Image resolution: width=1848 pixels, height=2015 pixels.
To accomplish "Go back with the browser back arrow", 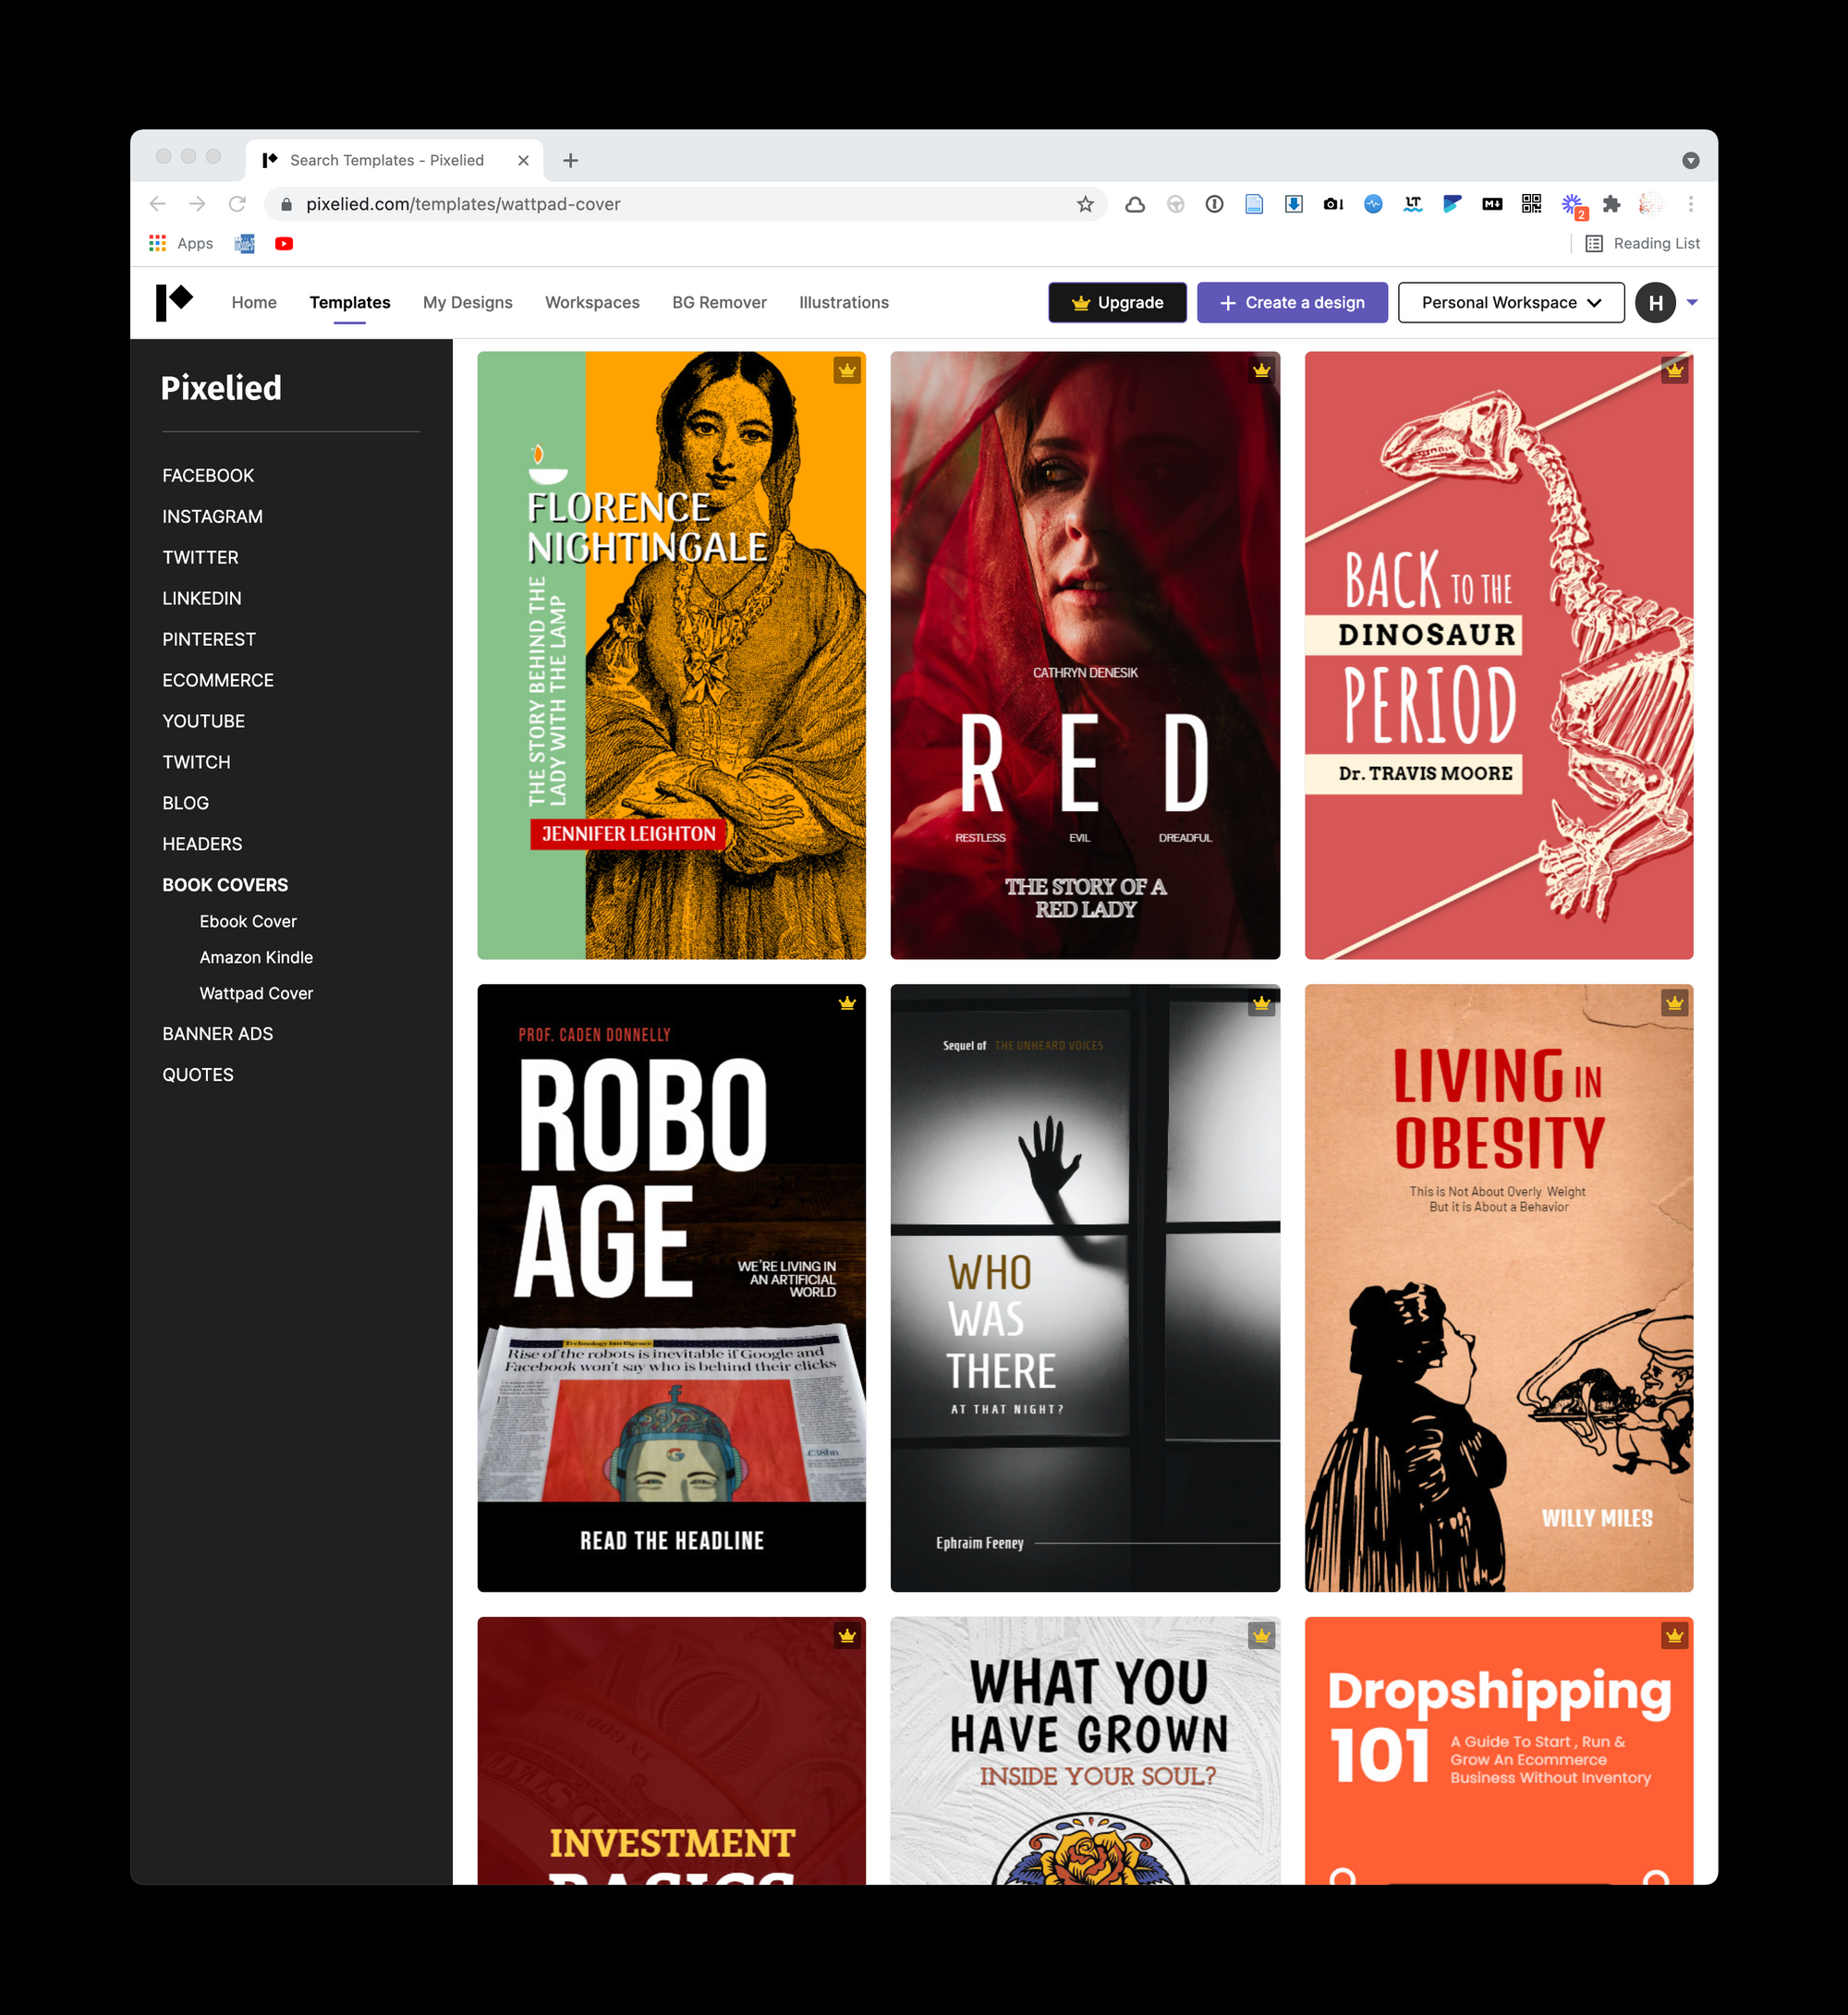I will click(157, 204).
